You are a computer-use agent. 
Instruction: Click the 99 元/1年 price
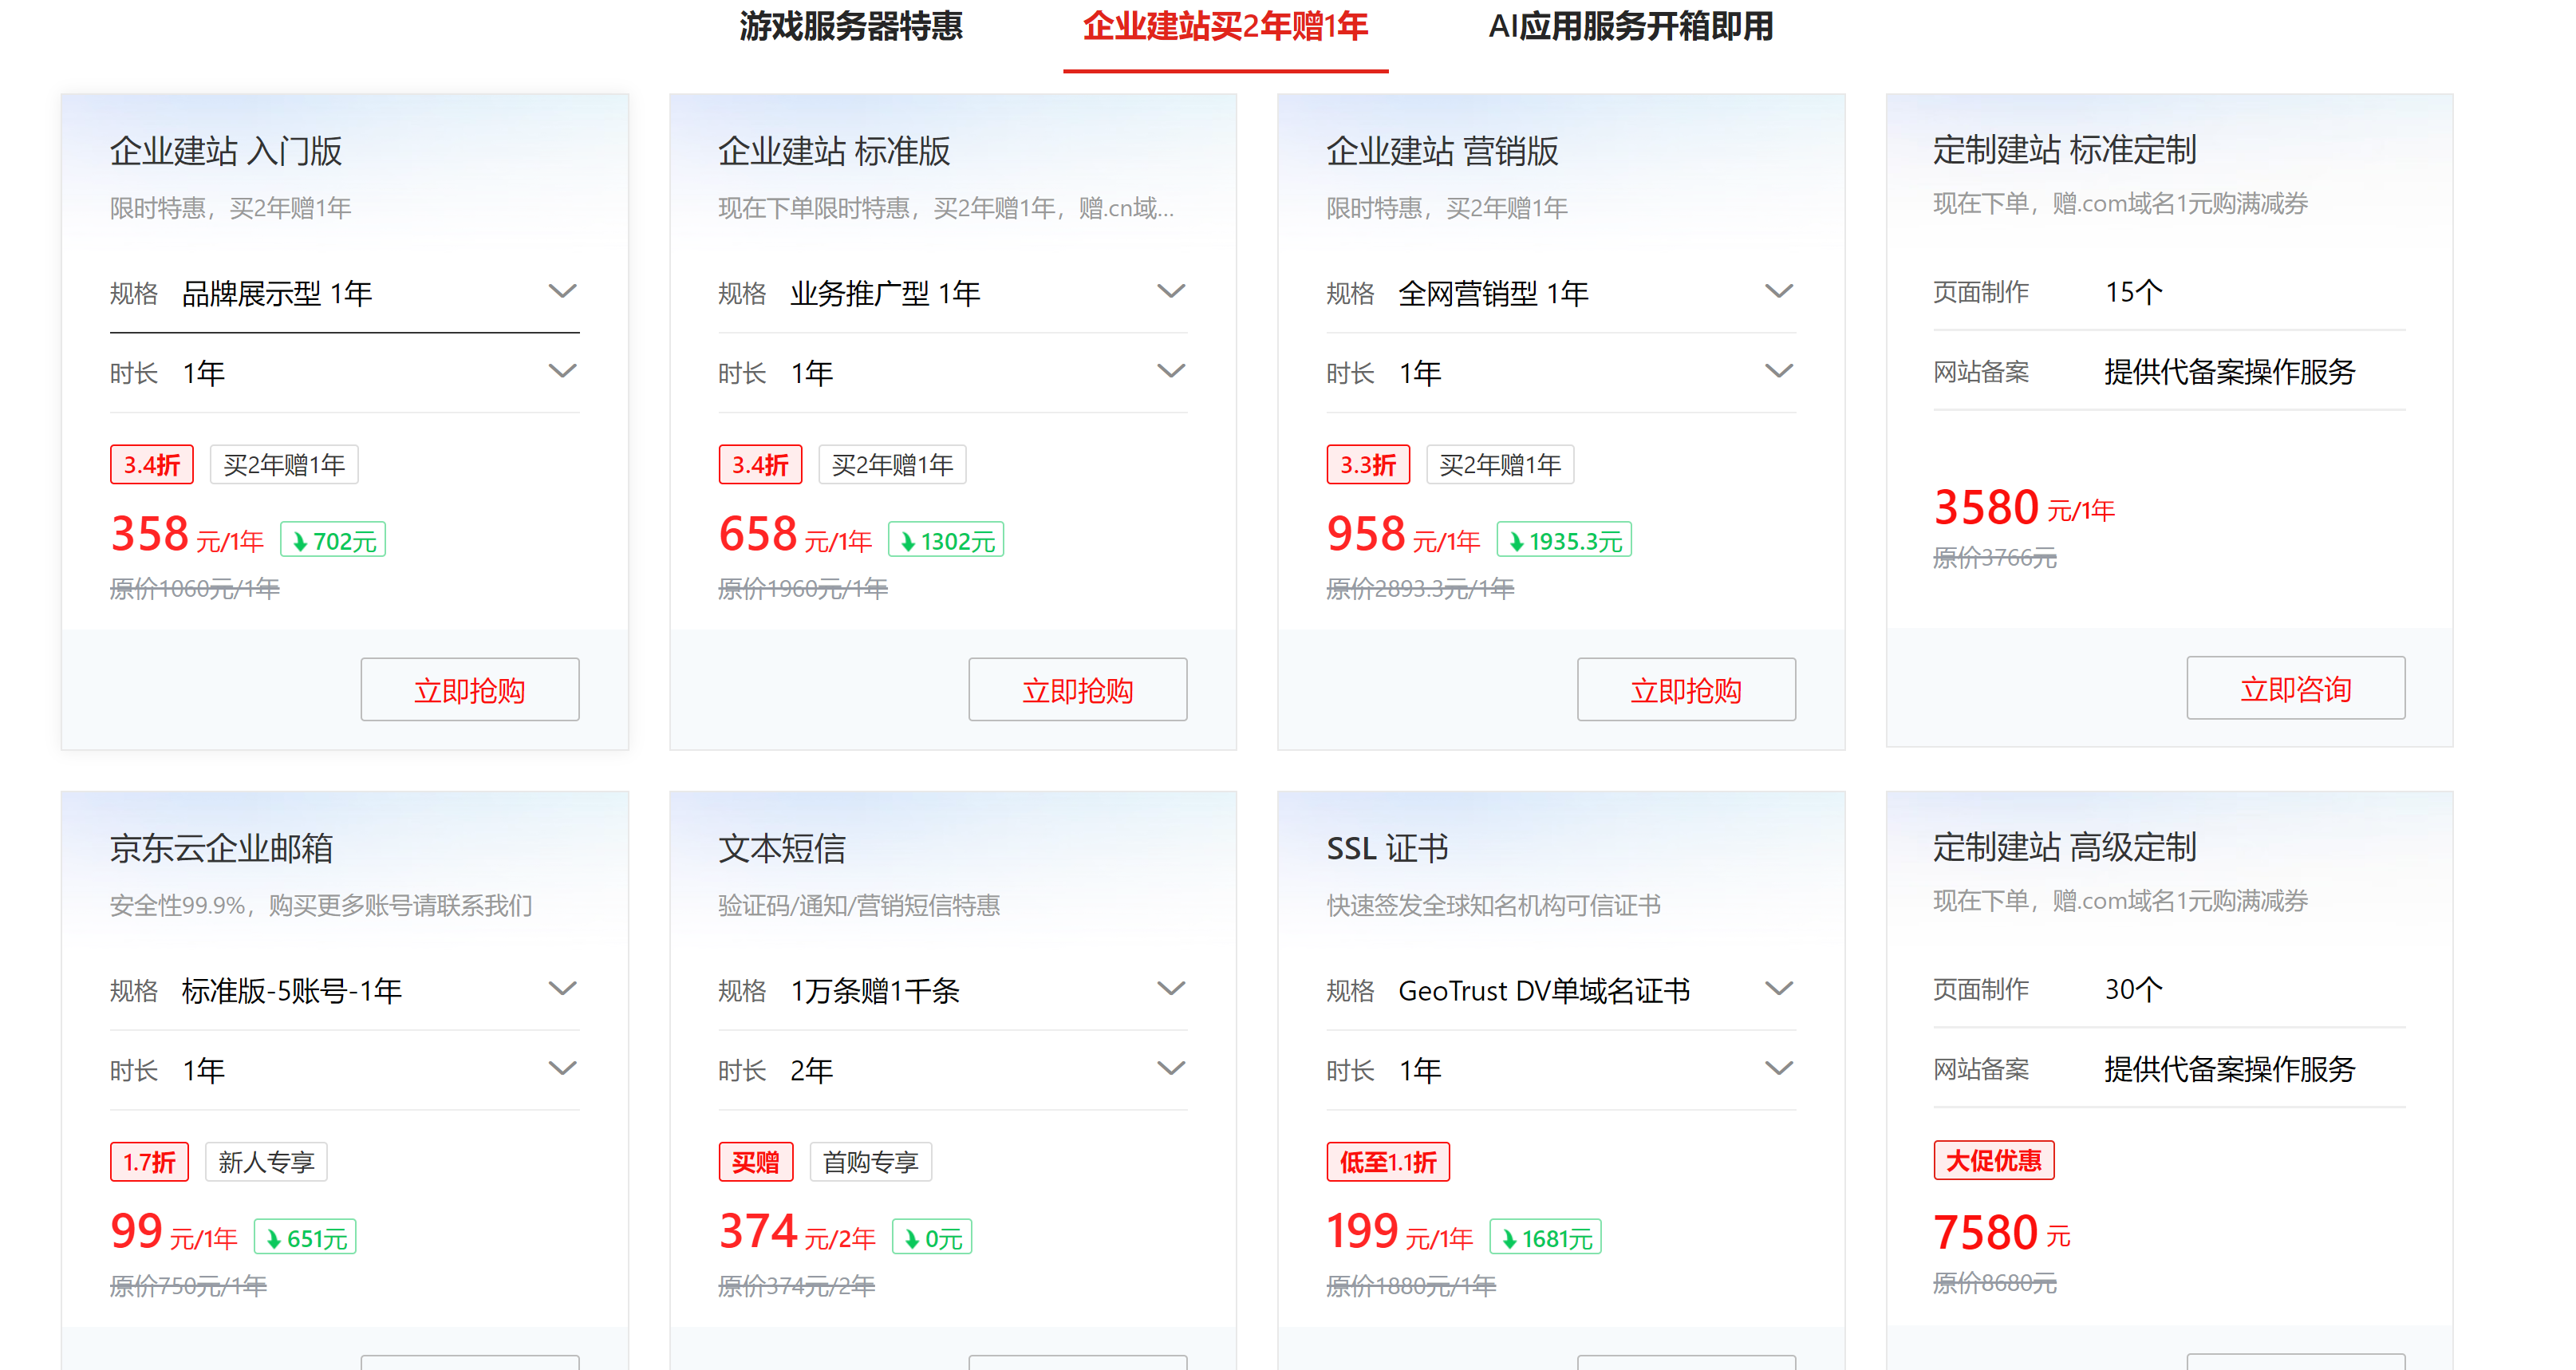pyautogui.click(x=174, y=1232)
